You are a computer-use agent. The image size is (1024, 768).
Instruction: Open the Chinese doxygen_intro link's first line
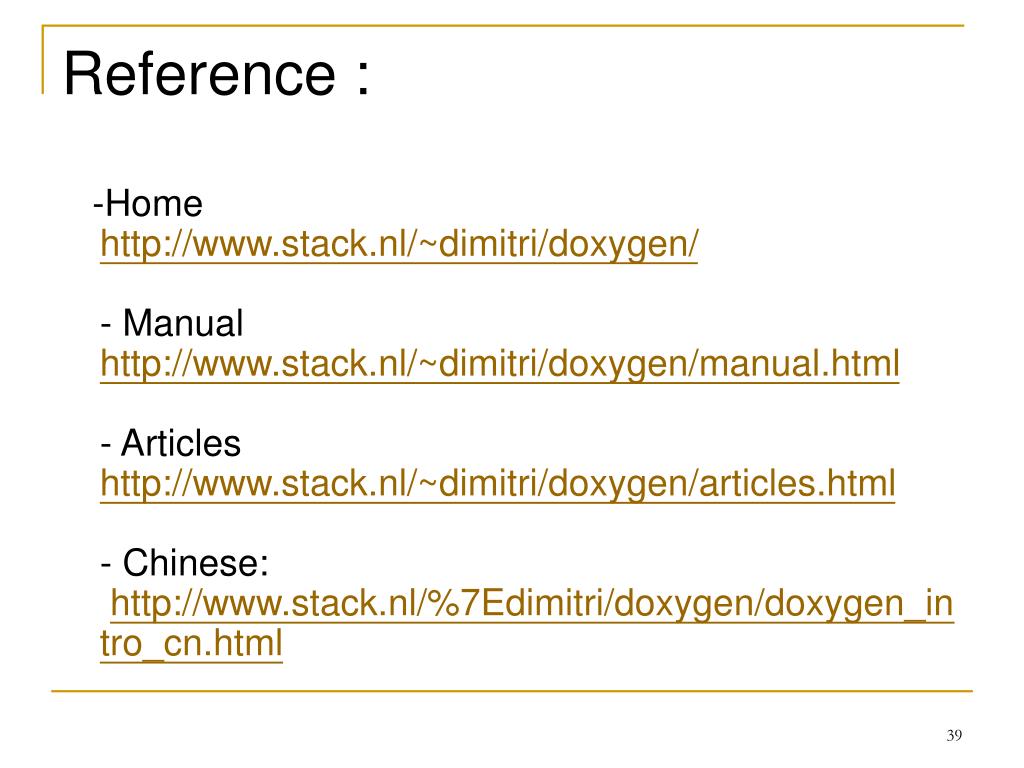coord(532,604)
